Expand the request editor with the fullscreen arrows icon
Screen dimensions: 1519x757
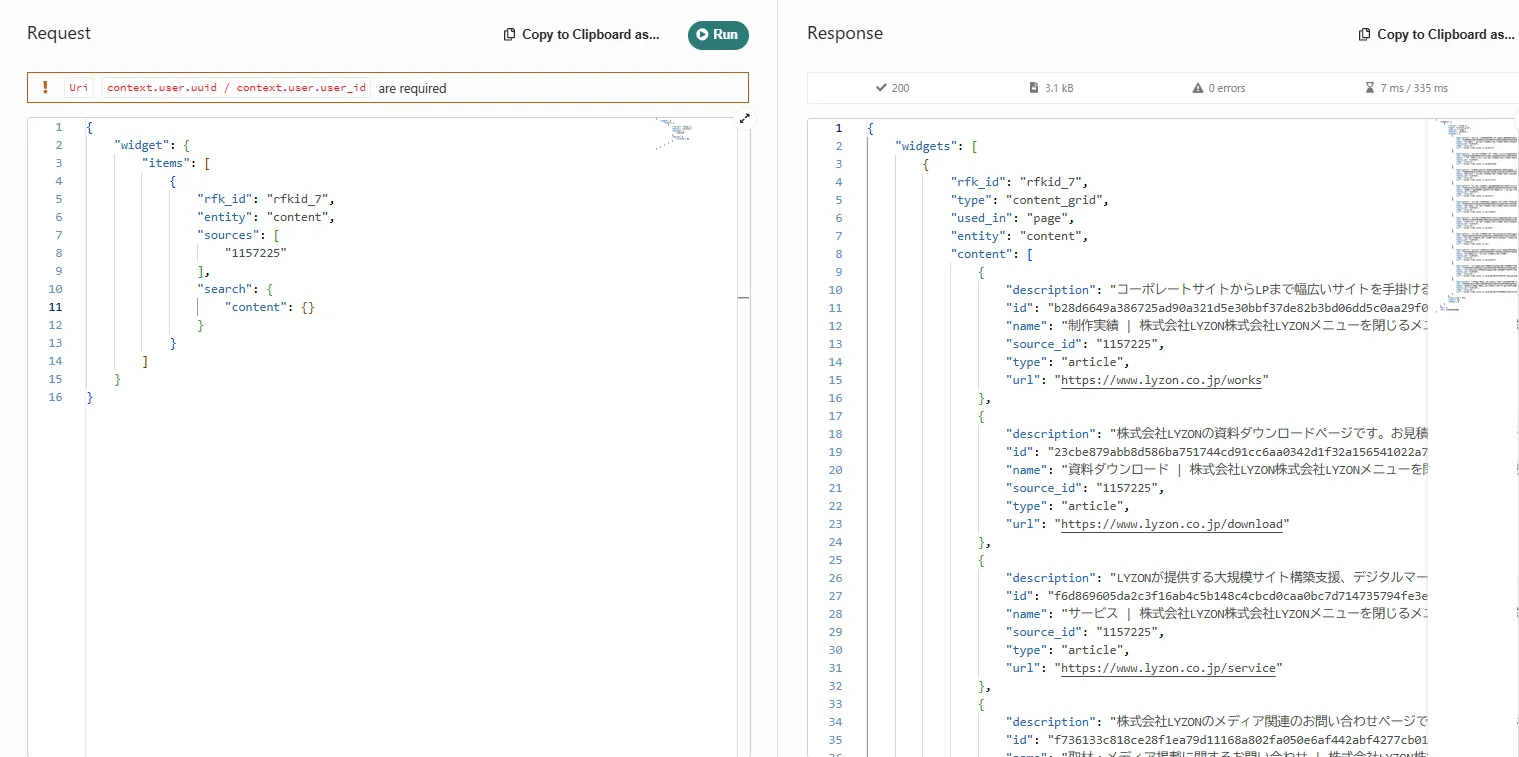point(744,118)
